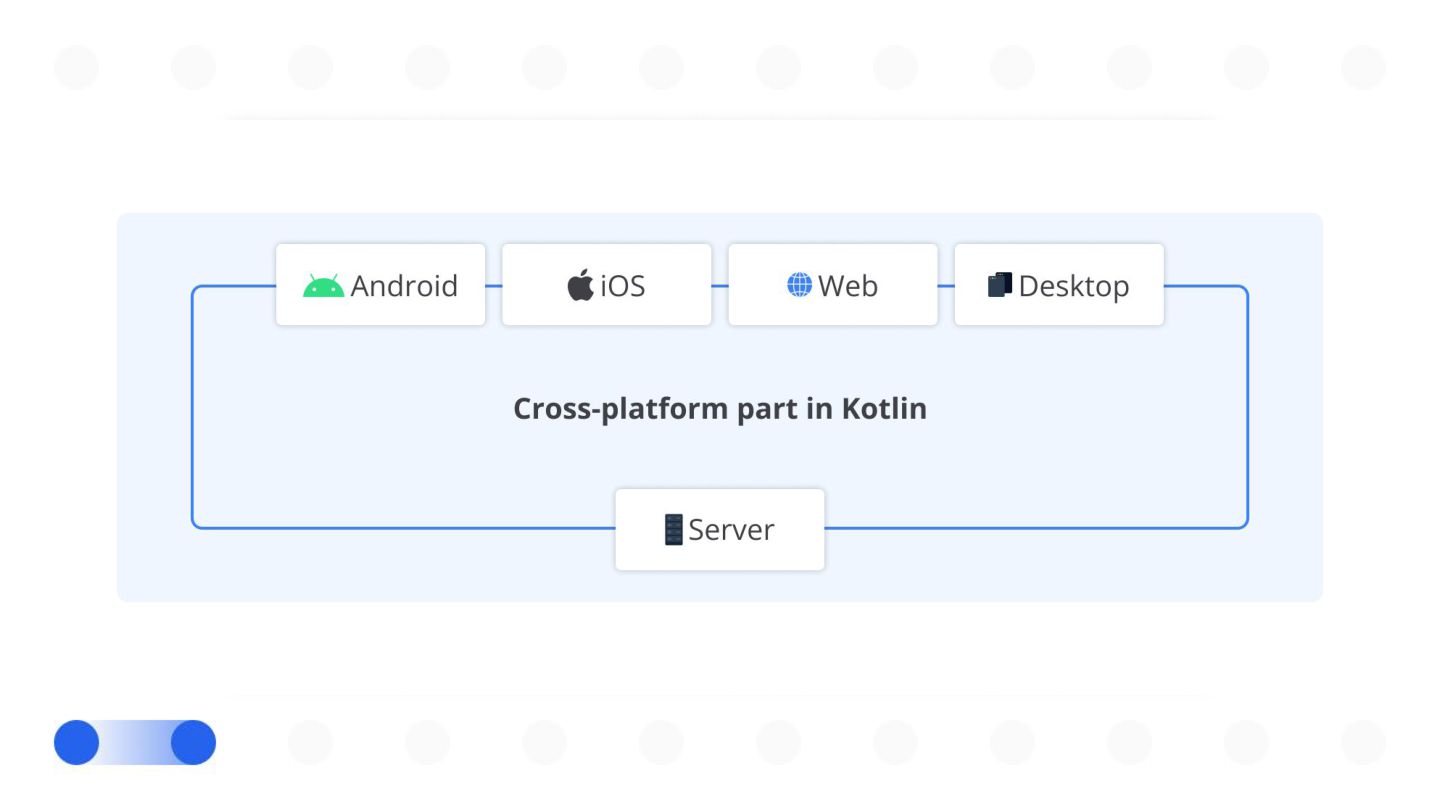Click the green Android robot icon
The height and width of the screenshot is (810, 1440).
point(323,286)
